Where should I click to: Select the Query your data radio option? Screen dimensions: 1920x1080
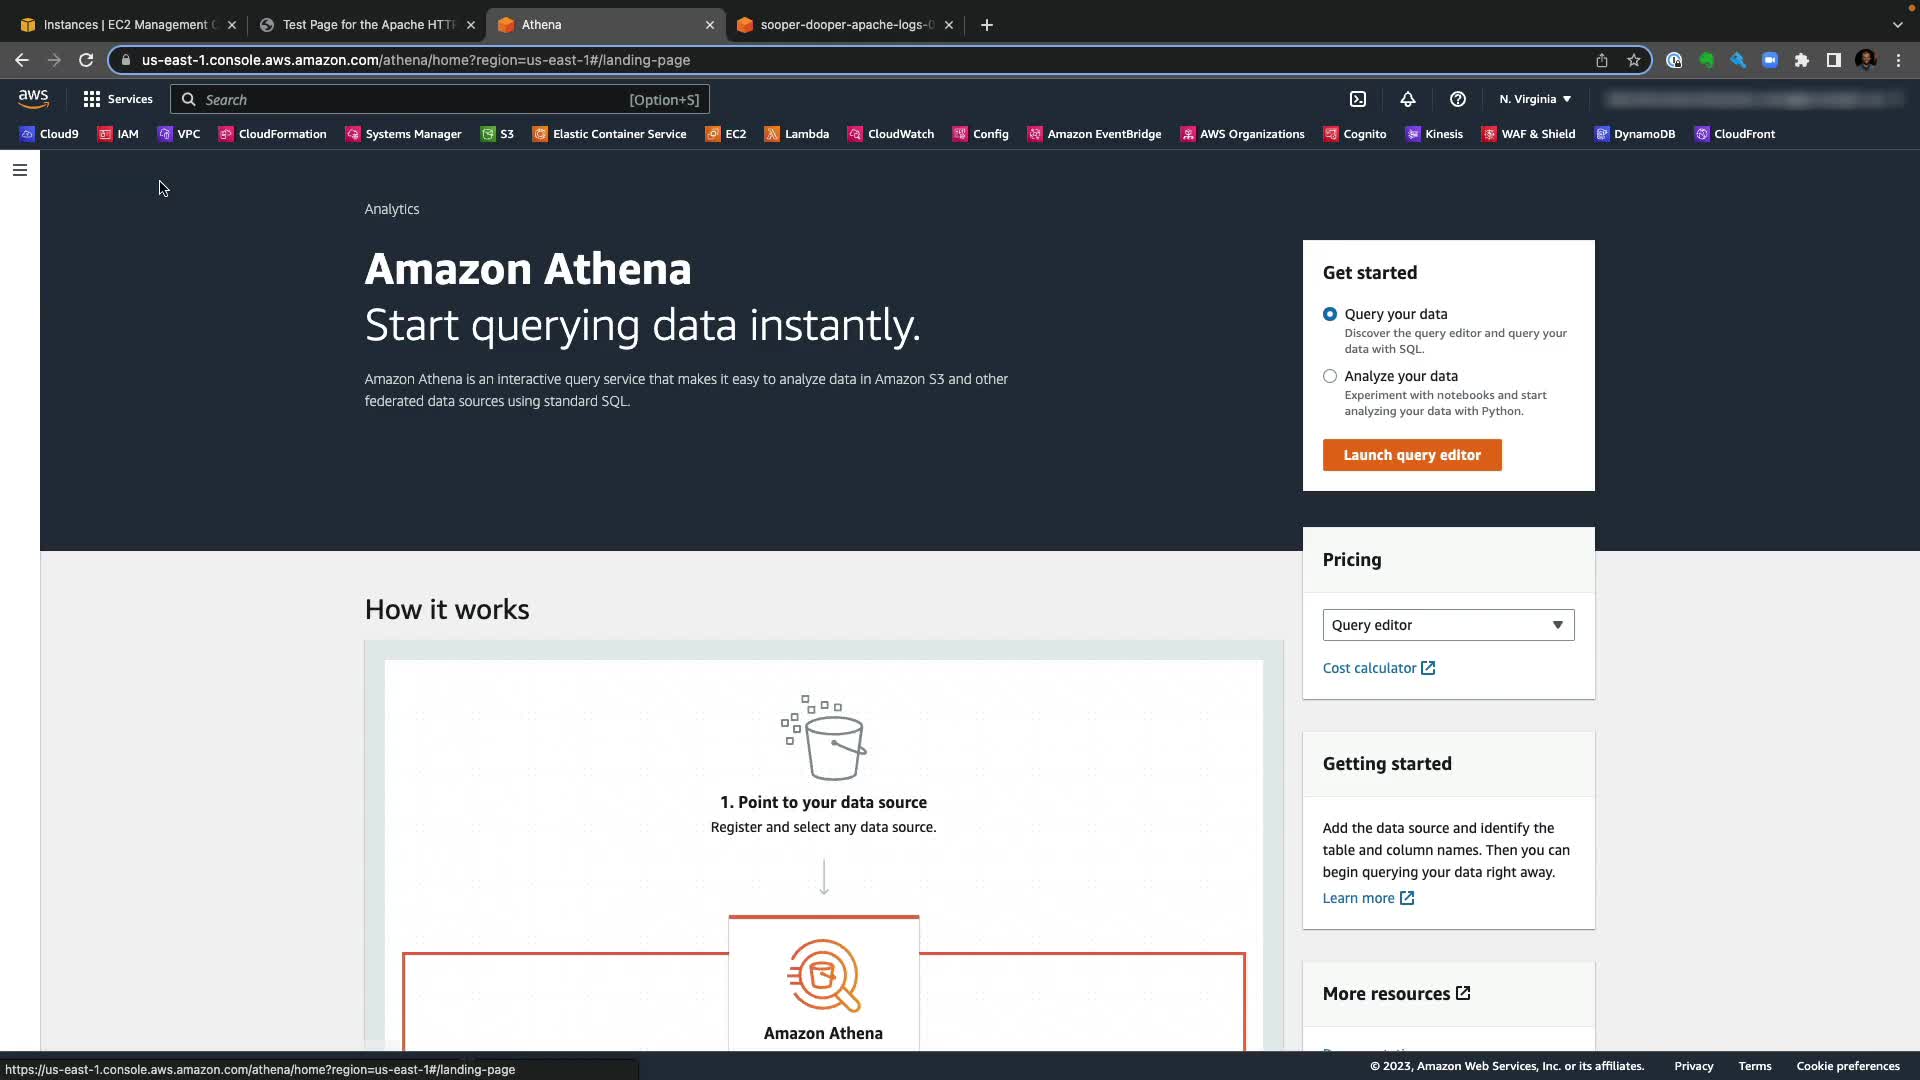point(1330,314)
